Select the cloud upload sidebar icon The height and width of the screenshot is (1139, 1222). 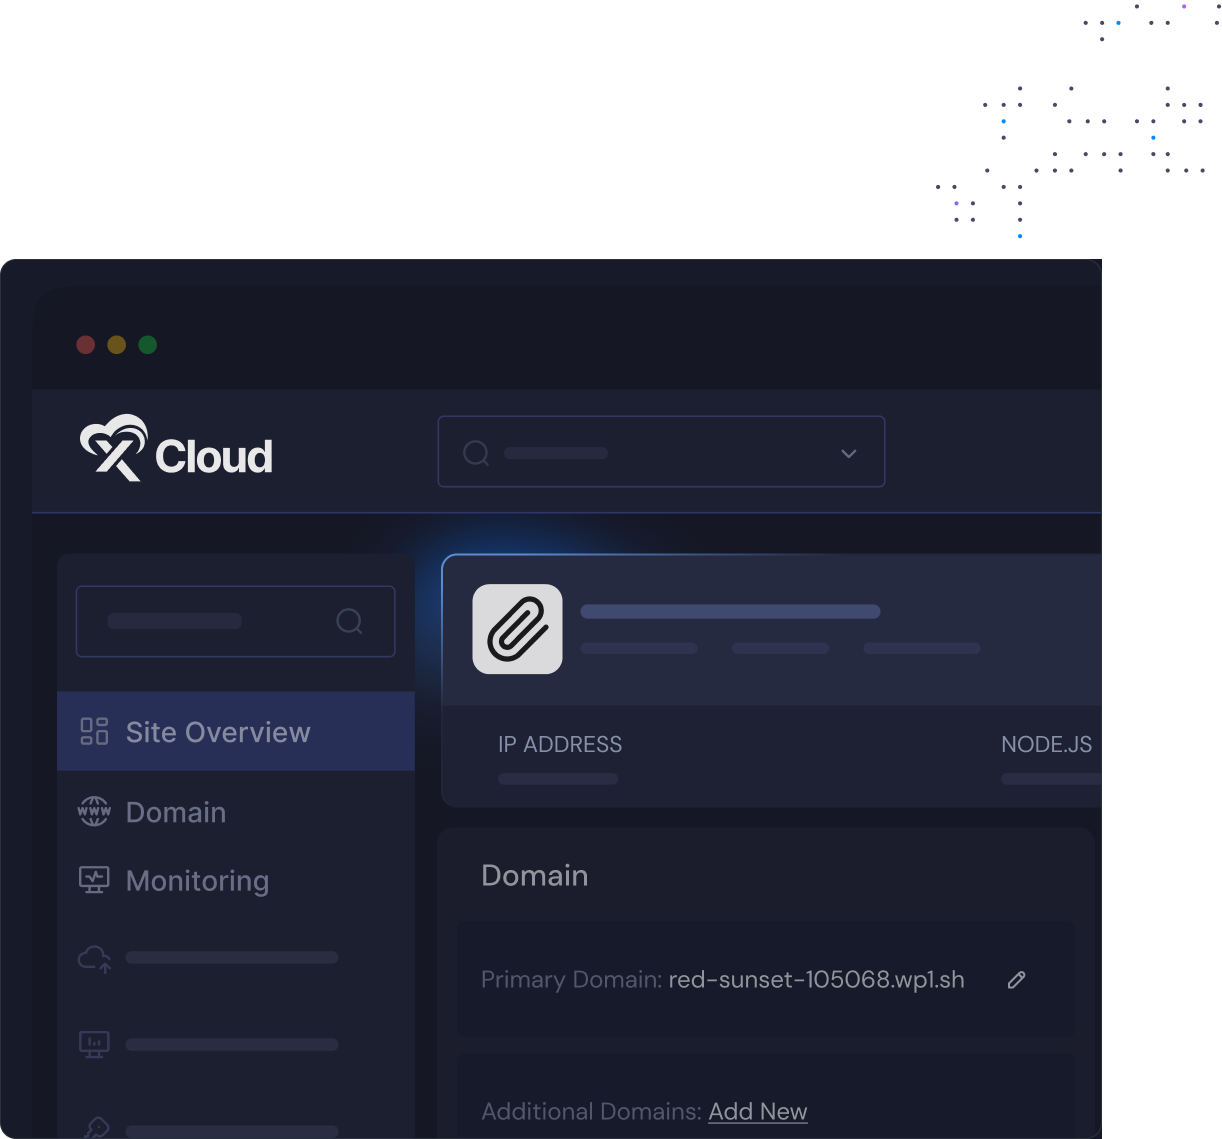click(x=94, y=959)
